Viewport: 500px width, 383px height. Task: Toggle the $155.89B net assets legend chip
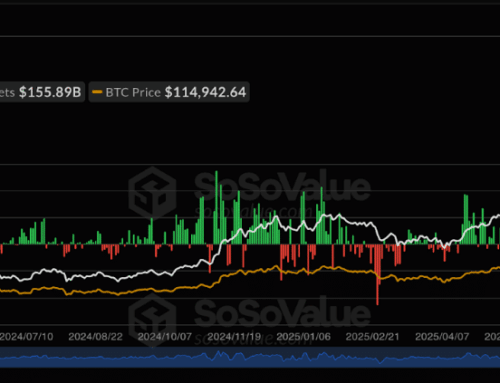tap(41, 92)
